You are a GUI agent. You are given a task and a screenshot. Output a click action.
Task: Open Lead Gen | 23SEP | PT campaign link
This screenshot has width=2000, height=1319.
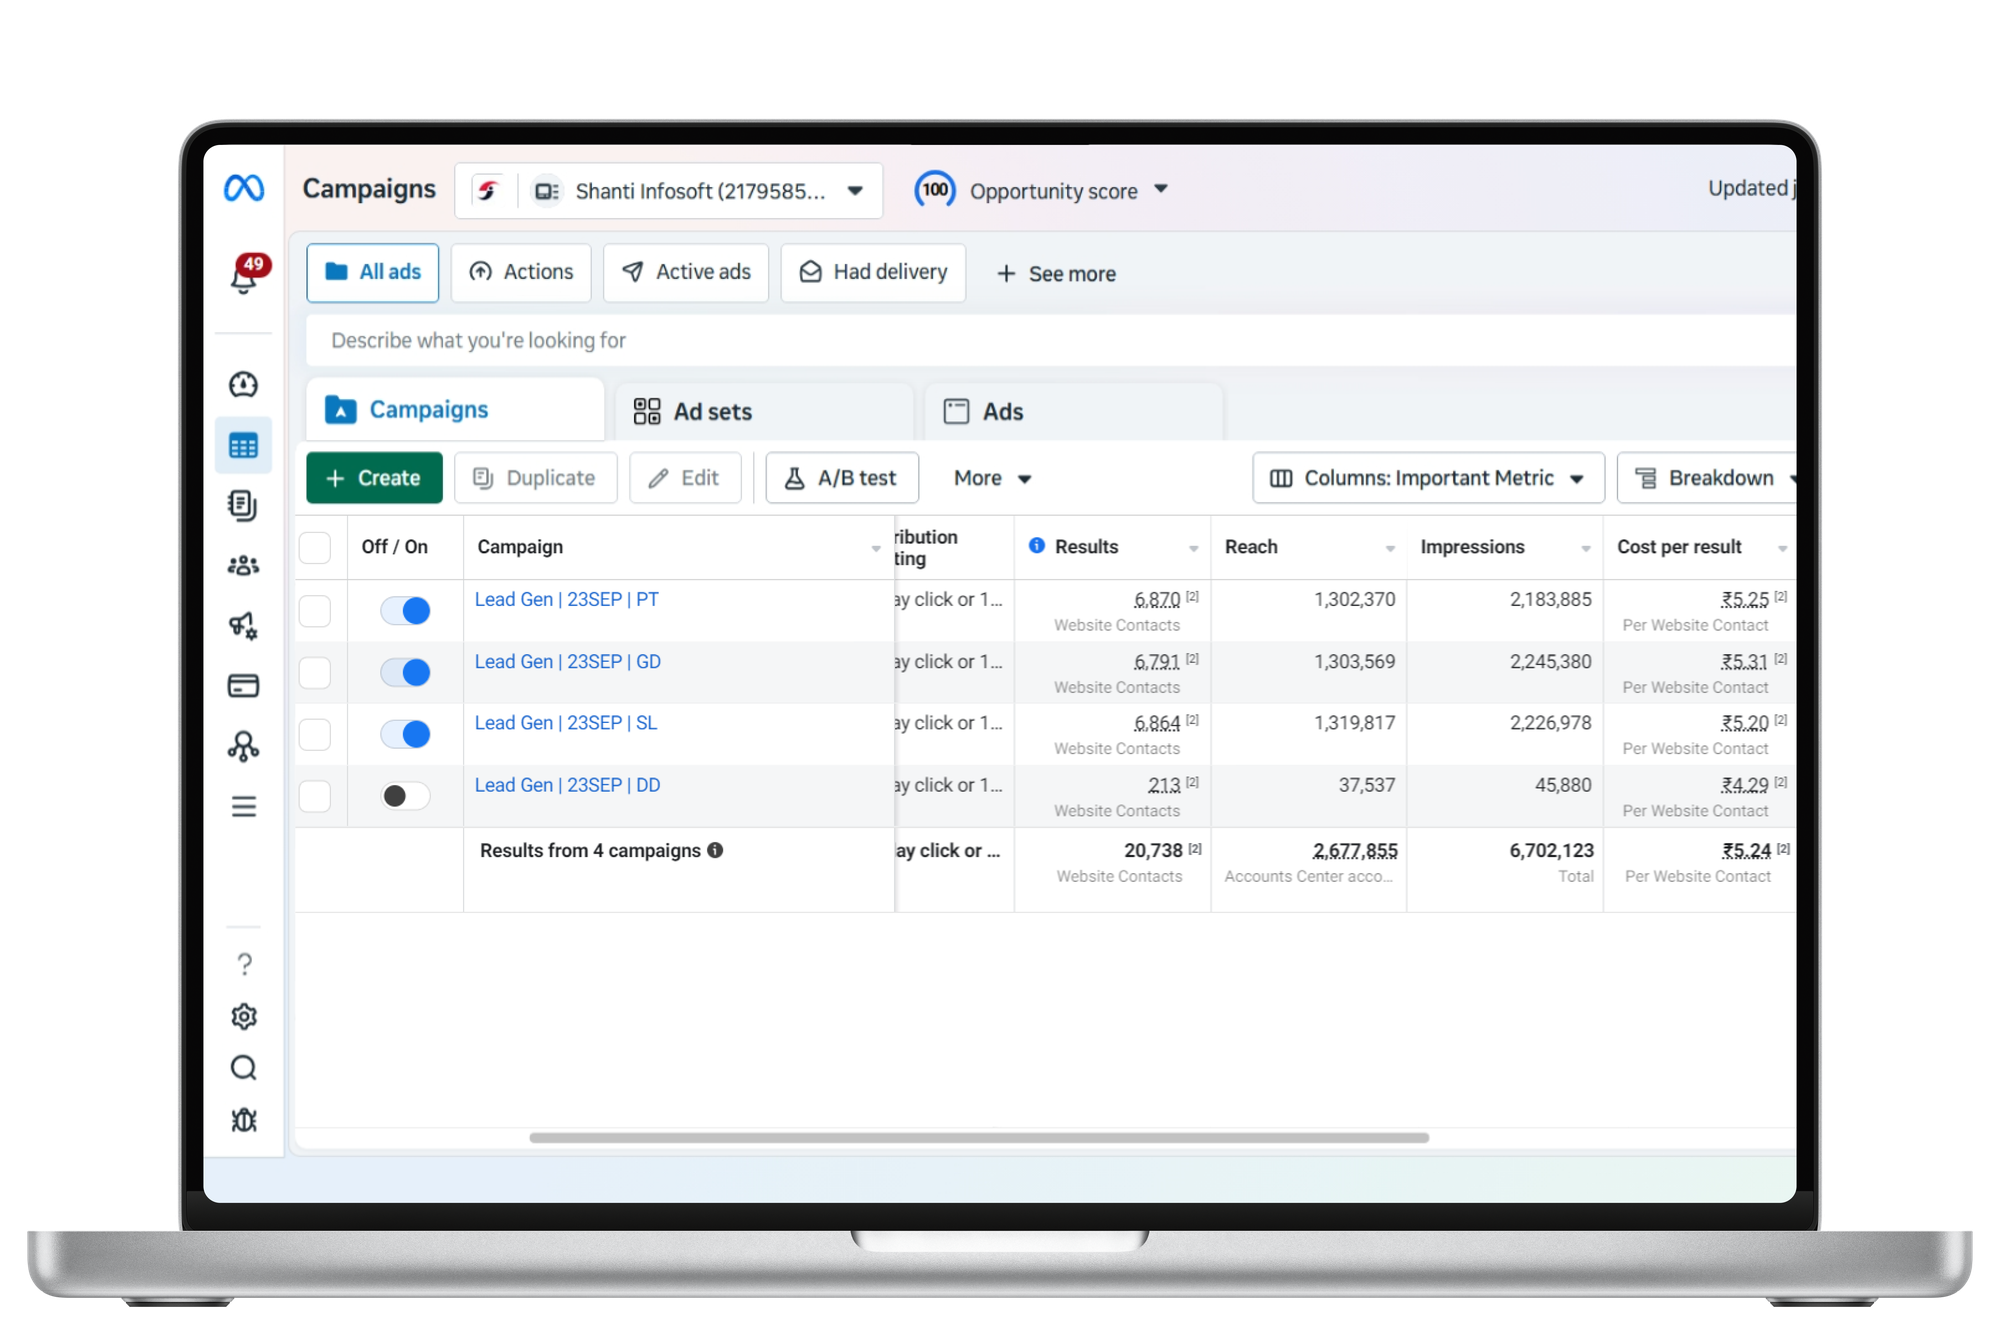566,599
